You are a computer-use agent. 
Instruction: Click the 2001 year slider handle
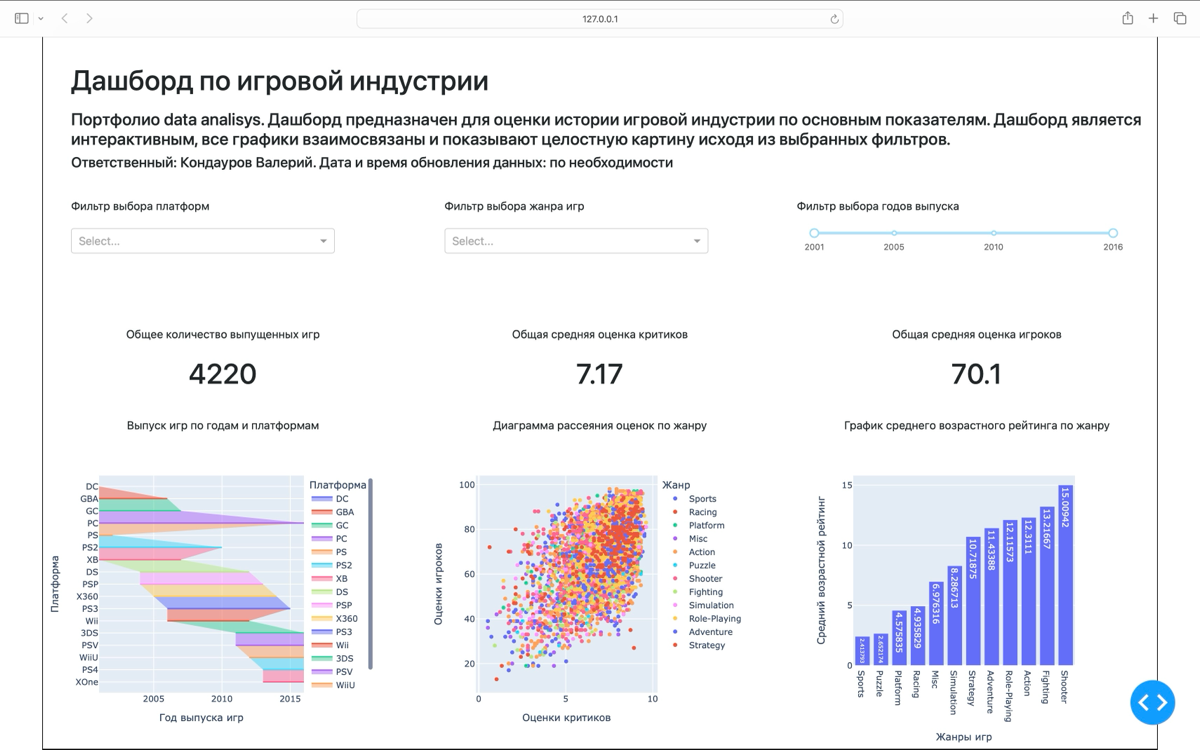pyautogui.click(x=814, y=233)
